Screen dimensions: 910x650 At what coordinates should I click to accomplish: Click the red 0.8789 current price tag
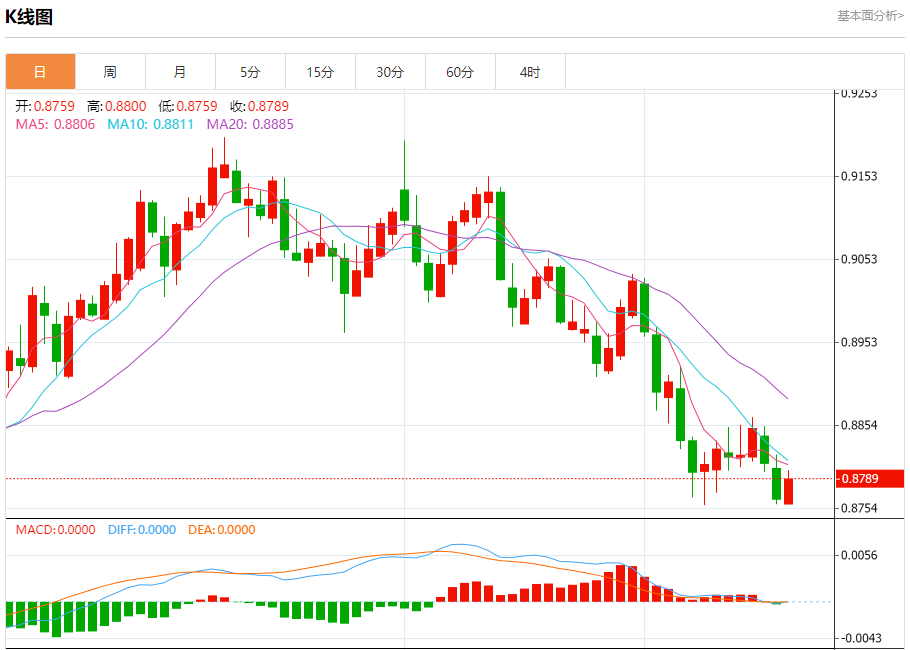pos(869,479)
